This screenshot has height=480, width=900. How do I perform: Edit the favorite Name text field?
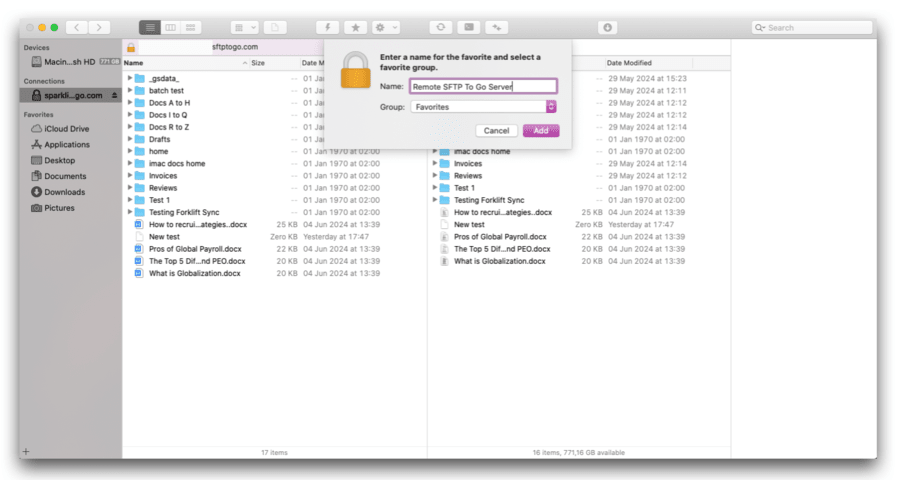[x=483, y=86]
